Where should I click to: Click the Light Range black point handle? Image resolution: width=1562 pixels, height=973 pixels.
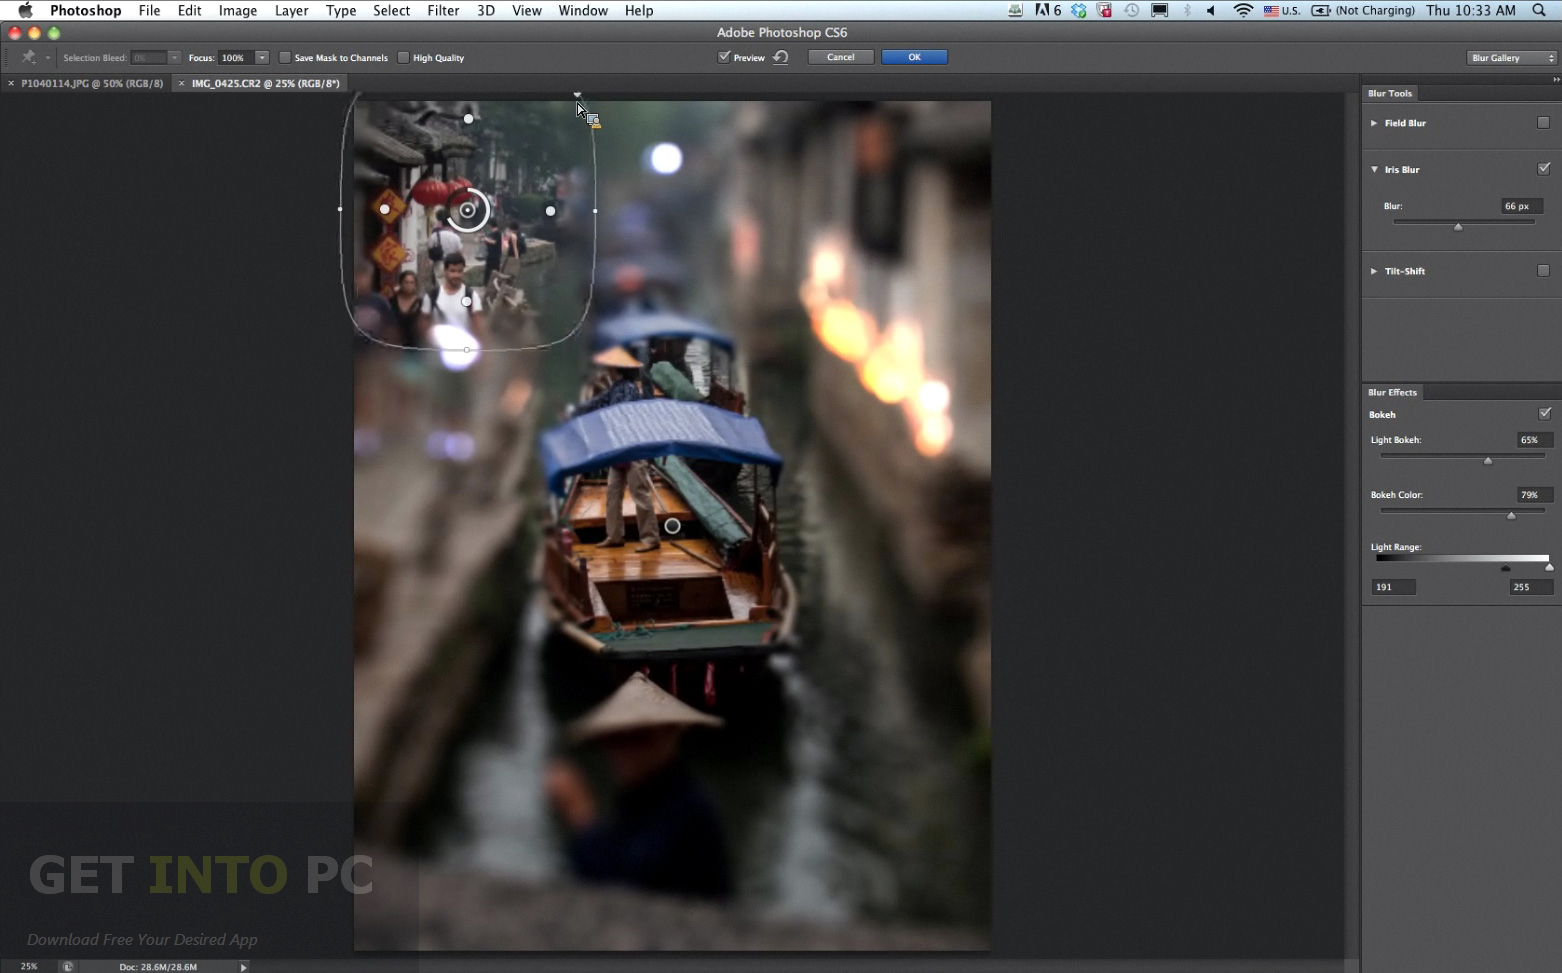coord(1506,568)
